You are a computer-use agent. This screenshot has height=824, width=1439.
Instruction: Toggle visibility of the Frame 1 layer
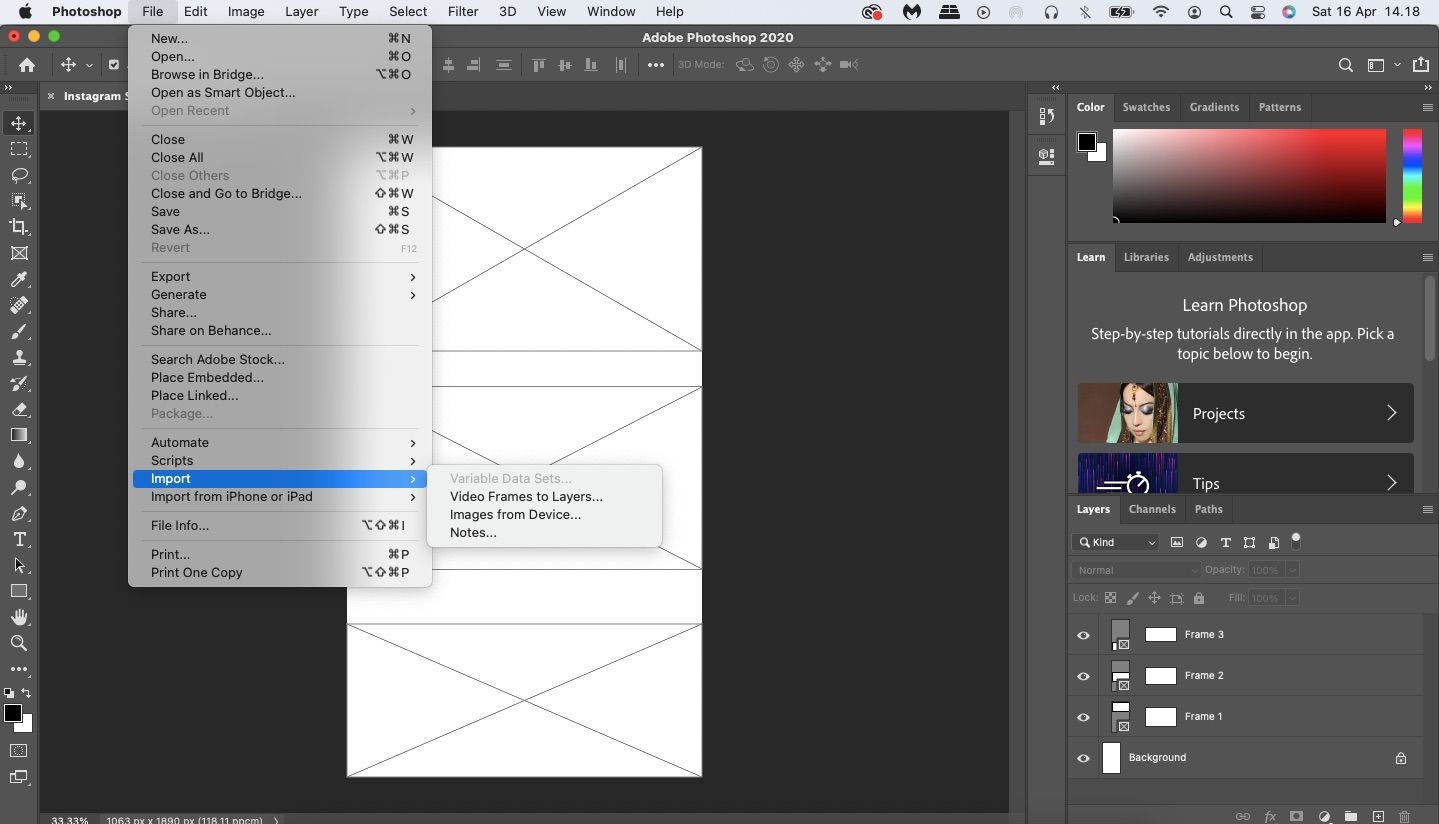click(1083, 717)
